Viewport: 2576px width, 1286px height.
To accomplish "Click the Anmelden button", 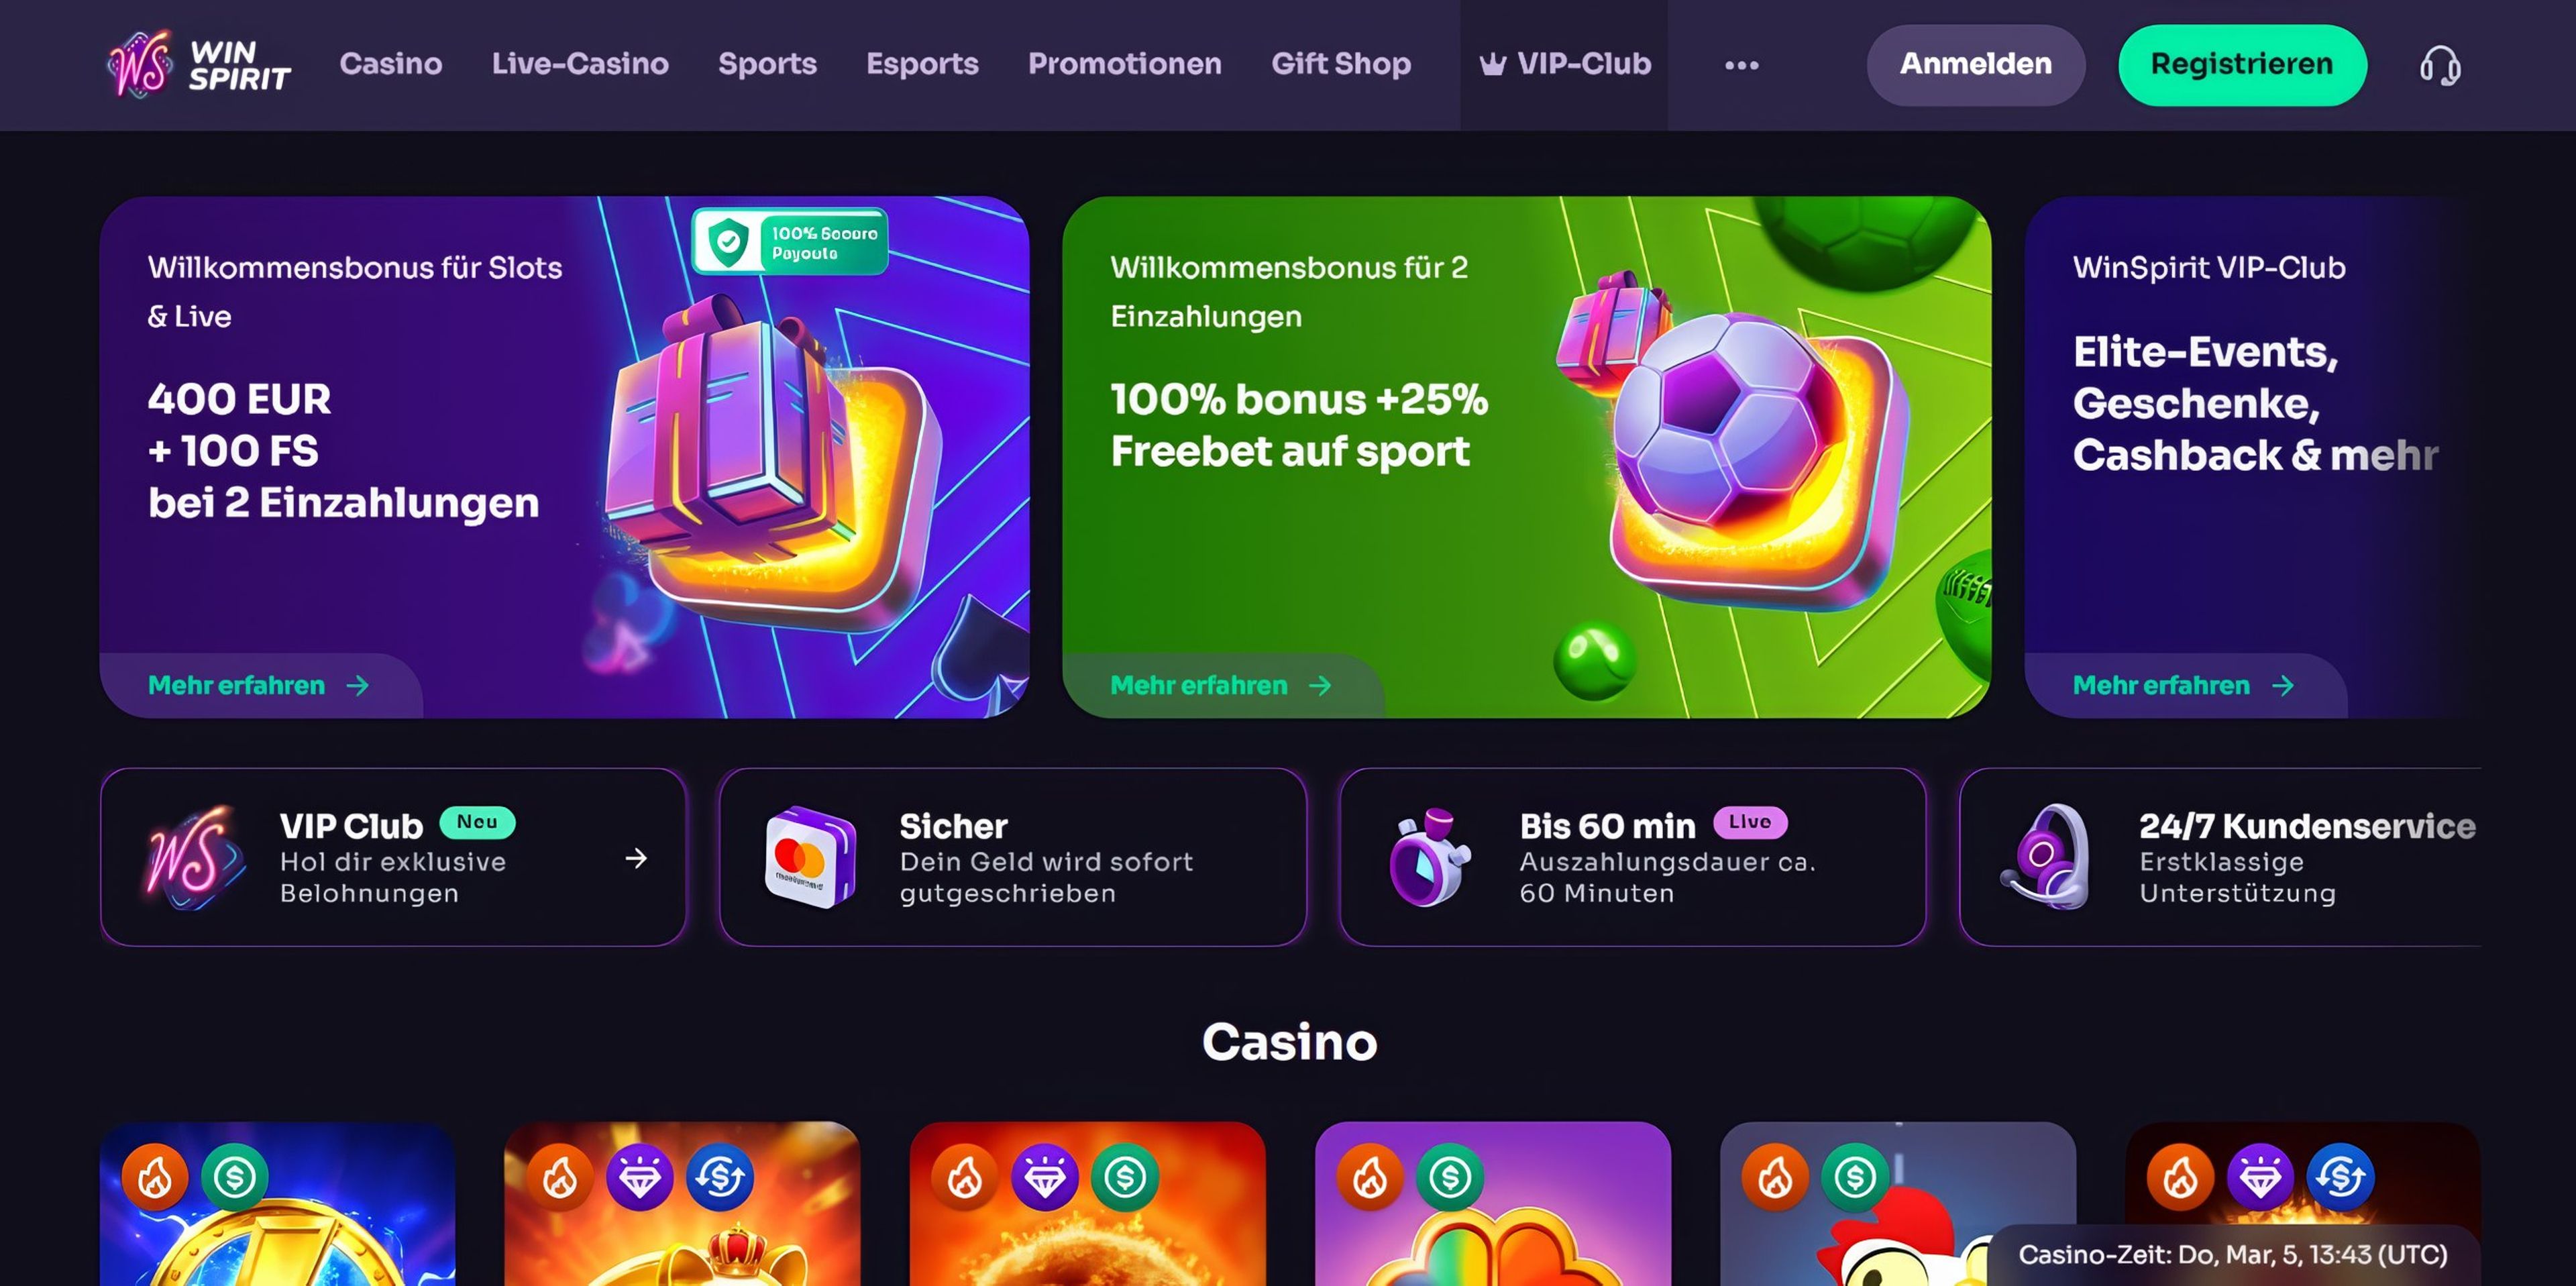I will coord(1975,65).
